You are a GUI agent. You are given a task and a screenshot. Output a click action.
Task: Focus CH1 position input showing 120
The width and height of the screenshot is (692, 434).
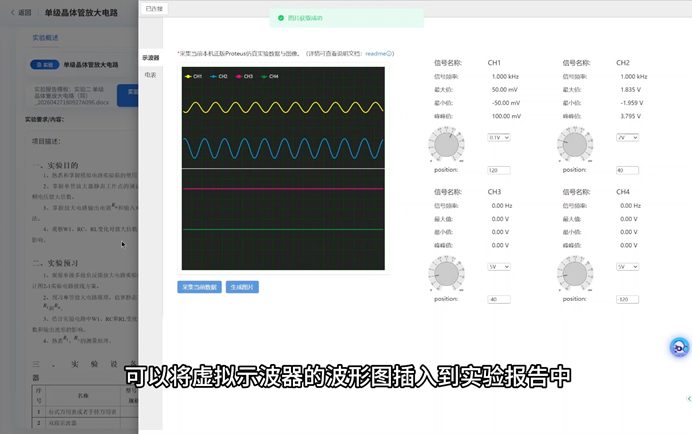pyautogui.click(x=499, y=170)
